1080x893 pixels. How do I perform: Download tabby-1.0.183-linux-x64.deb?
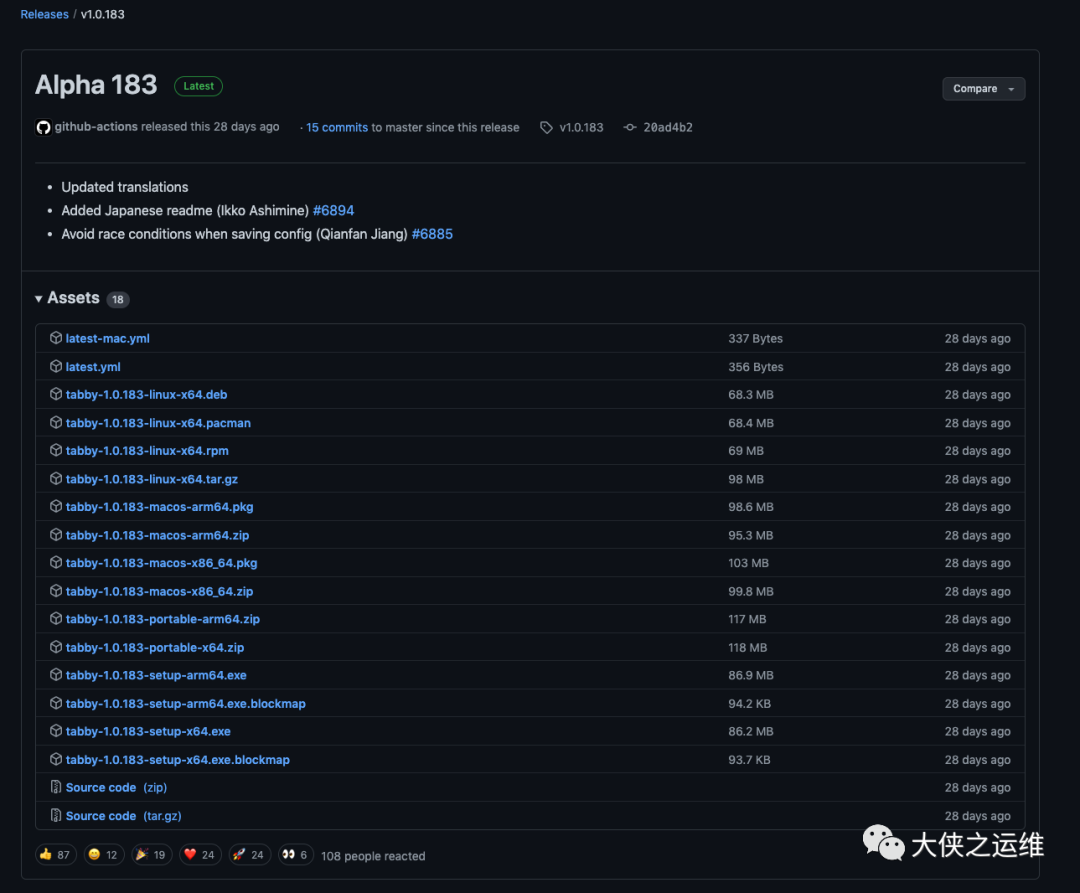146,395
